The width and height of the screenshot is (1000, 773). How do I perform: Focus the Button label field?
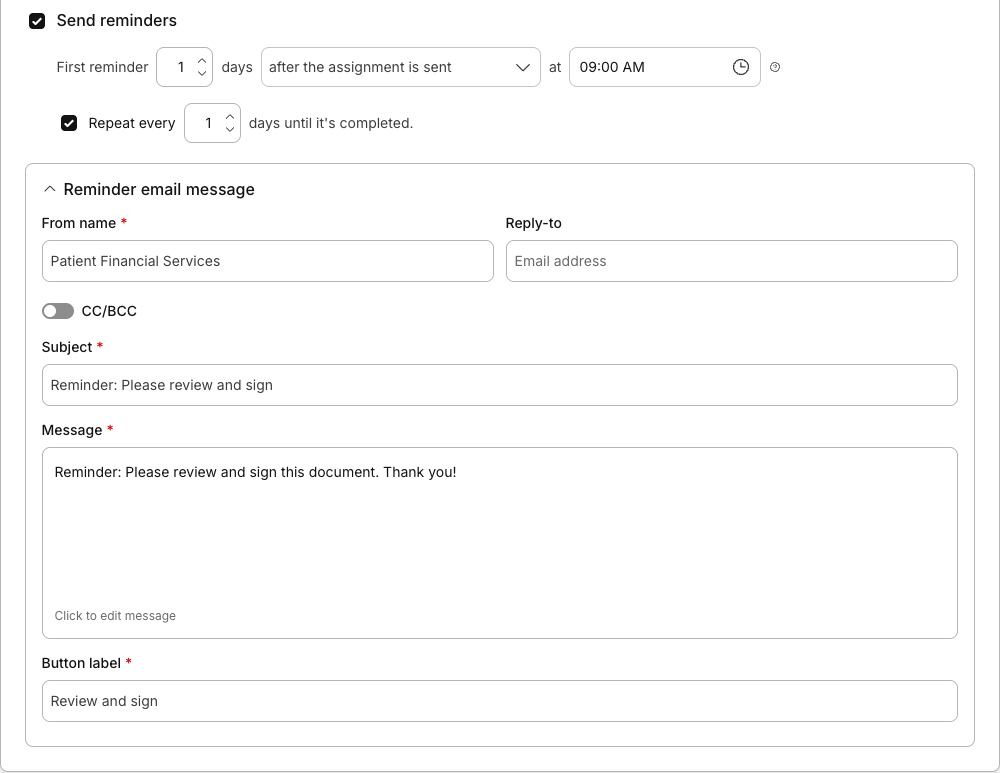pyautogui.click(x=499, y=701)
